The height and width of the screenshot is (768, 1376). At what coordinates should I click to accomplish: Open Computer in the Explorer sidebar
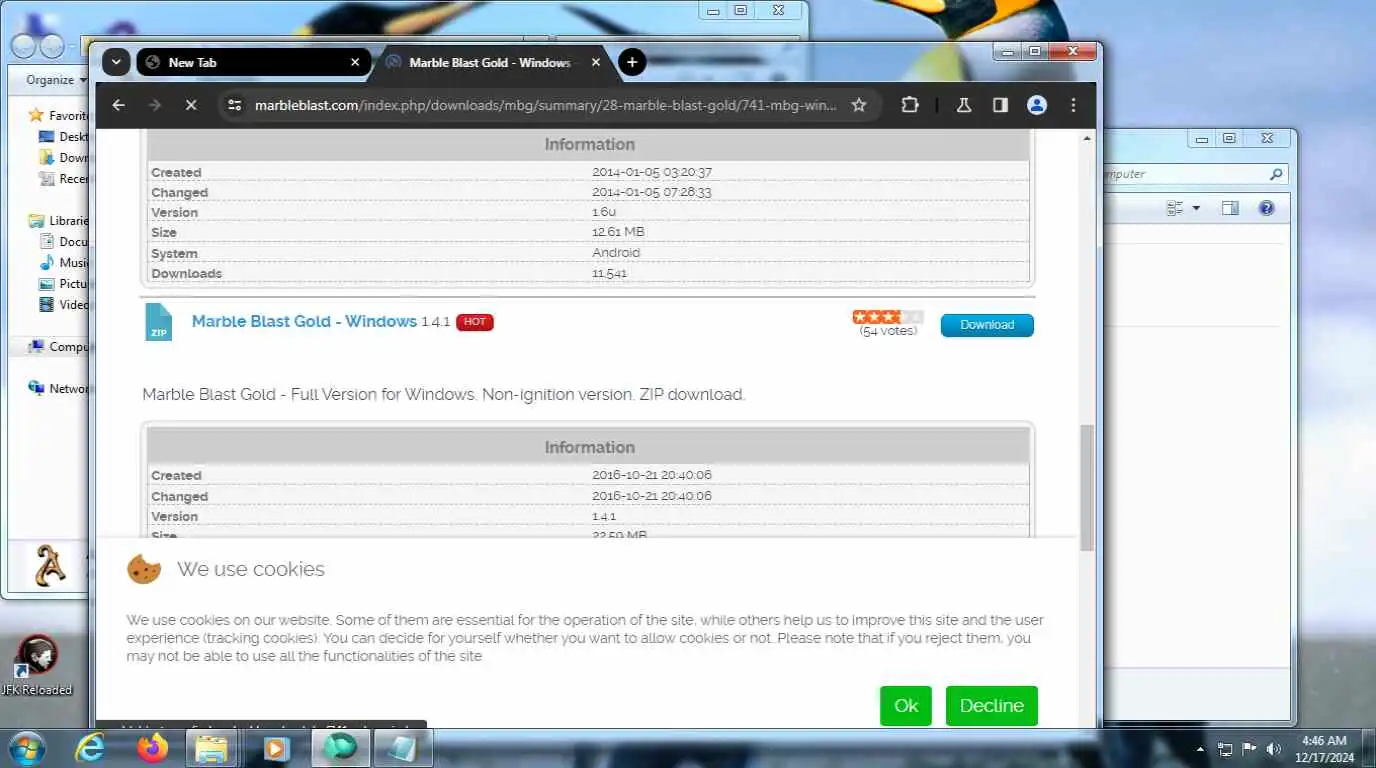point(60,347)
